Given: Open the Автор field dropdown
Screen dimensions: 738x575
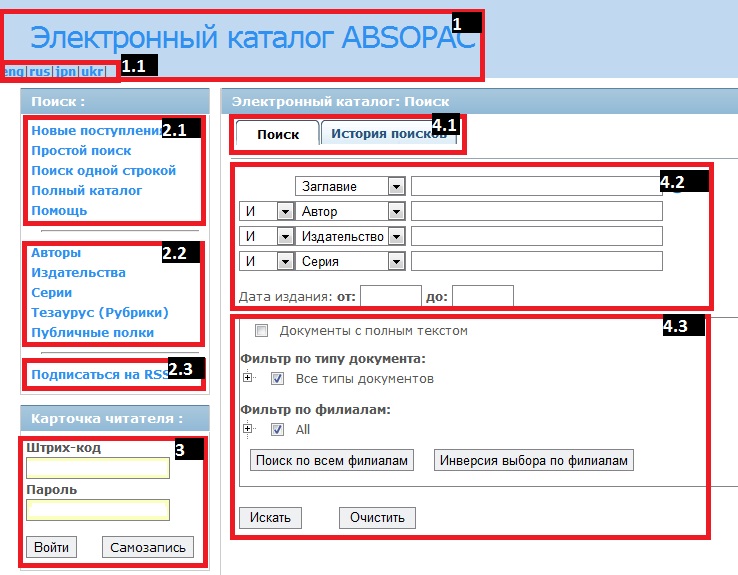Looking at the screenshot, I should (x=396, y=212).
